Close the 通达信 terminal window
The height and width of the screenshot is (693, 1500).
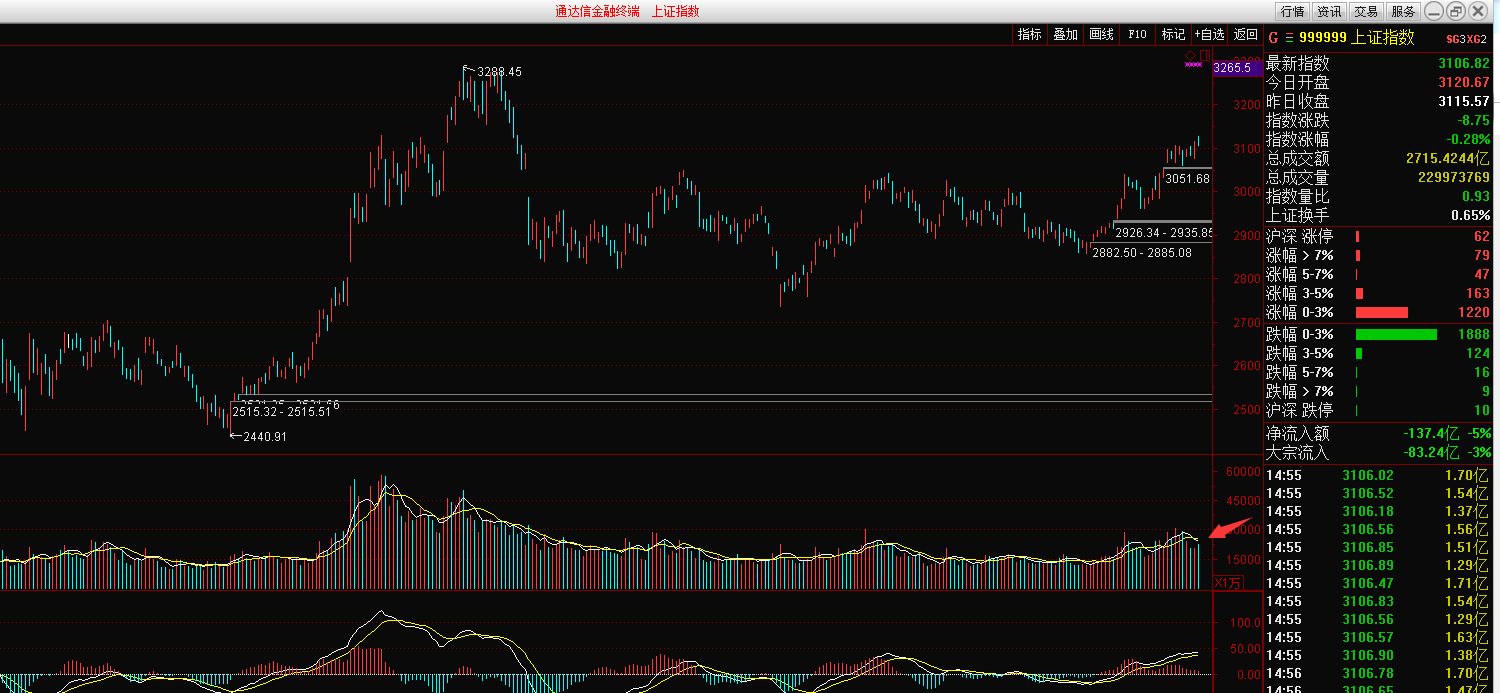1479,11
